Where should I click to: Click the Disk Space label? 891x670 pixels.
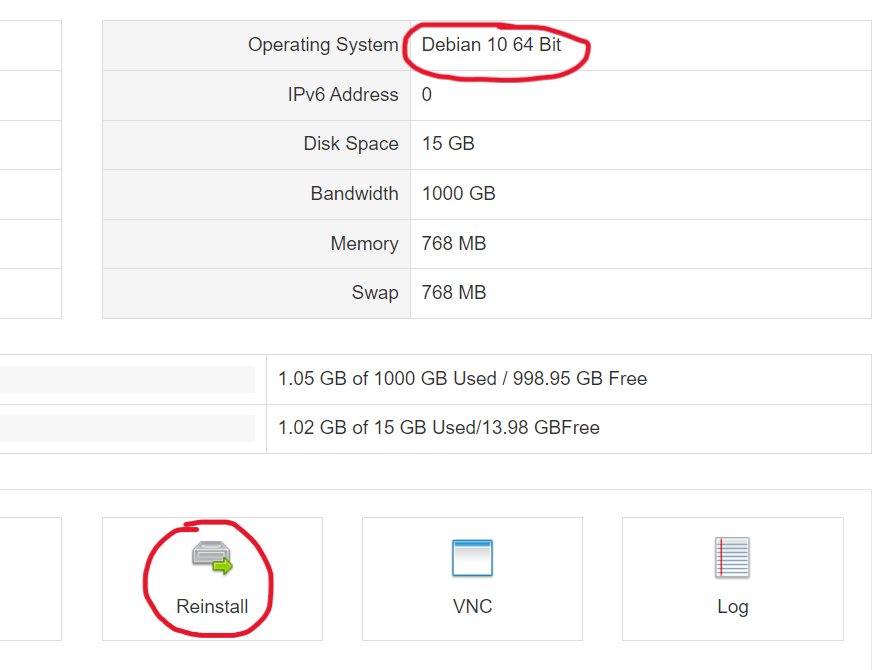351,144
